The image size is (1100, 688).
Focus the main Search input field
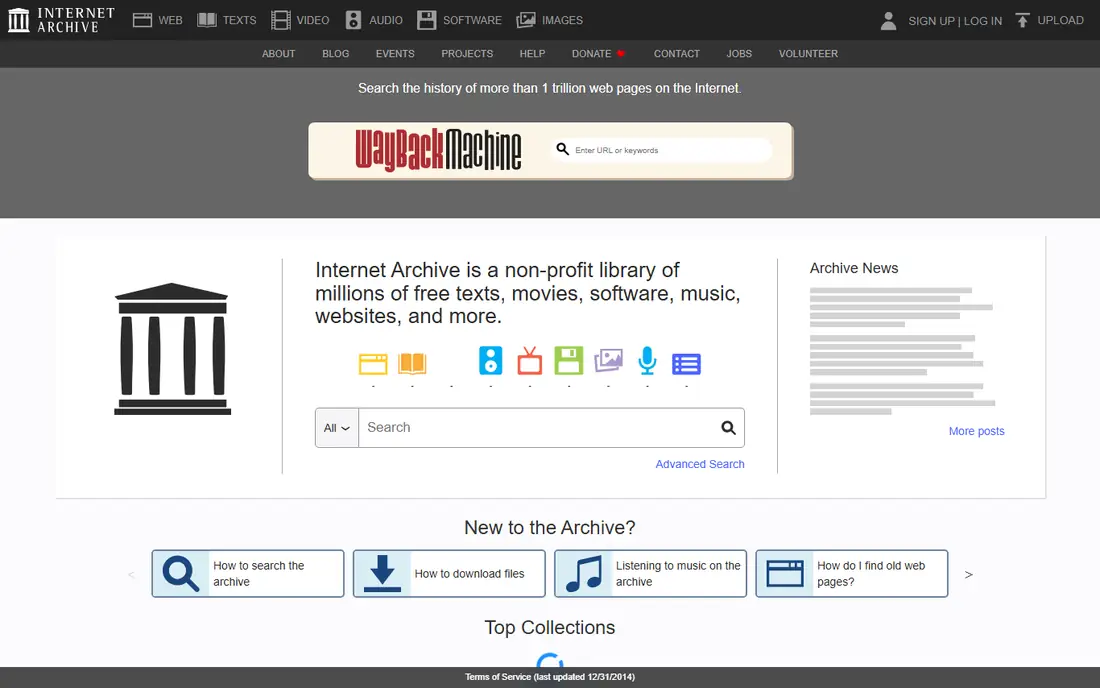click(x=537, y=428)
